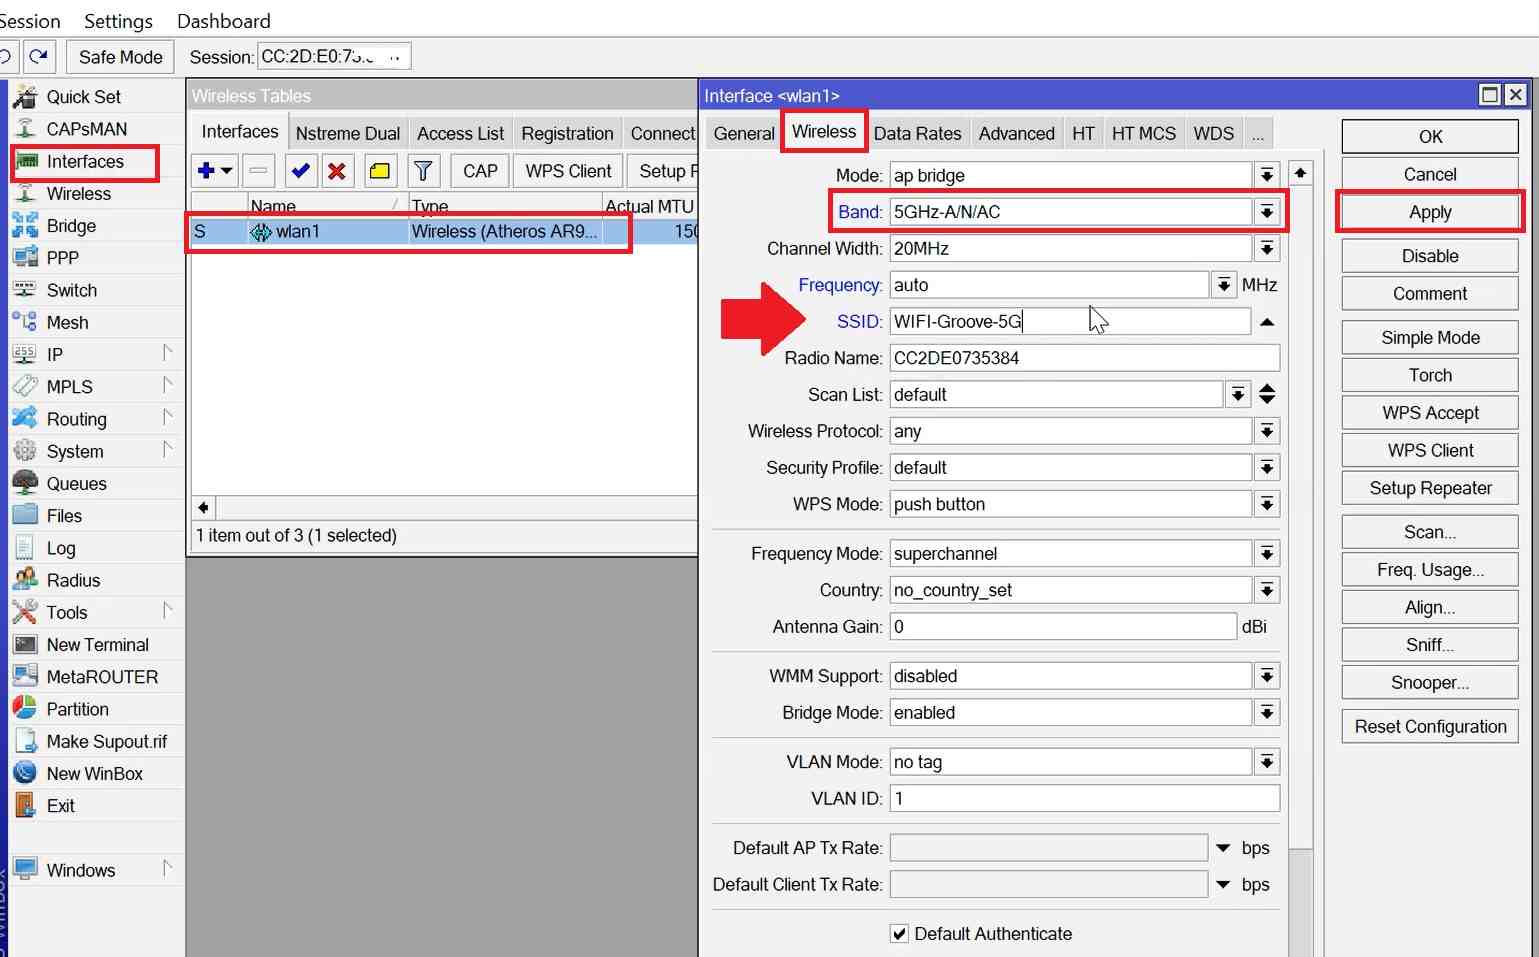Viewport: 1539px width, 957px height.
Task: Open Quick Set in sidebar
Action: 83,97
